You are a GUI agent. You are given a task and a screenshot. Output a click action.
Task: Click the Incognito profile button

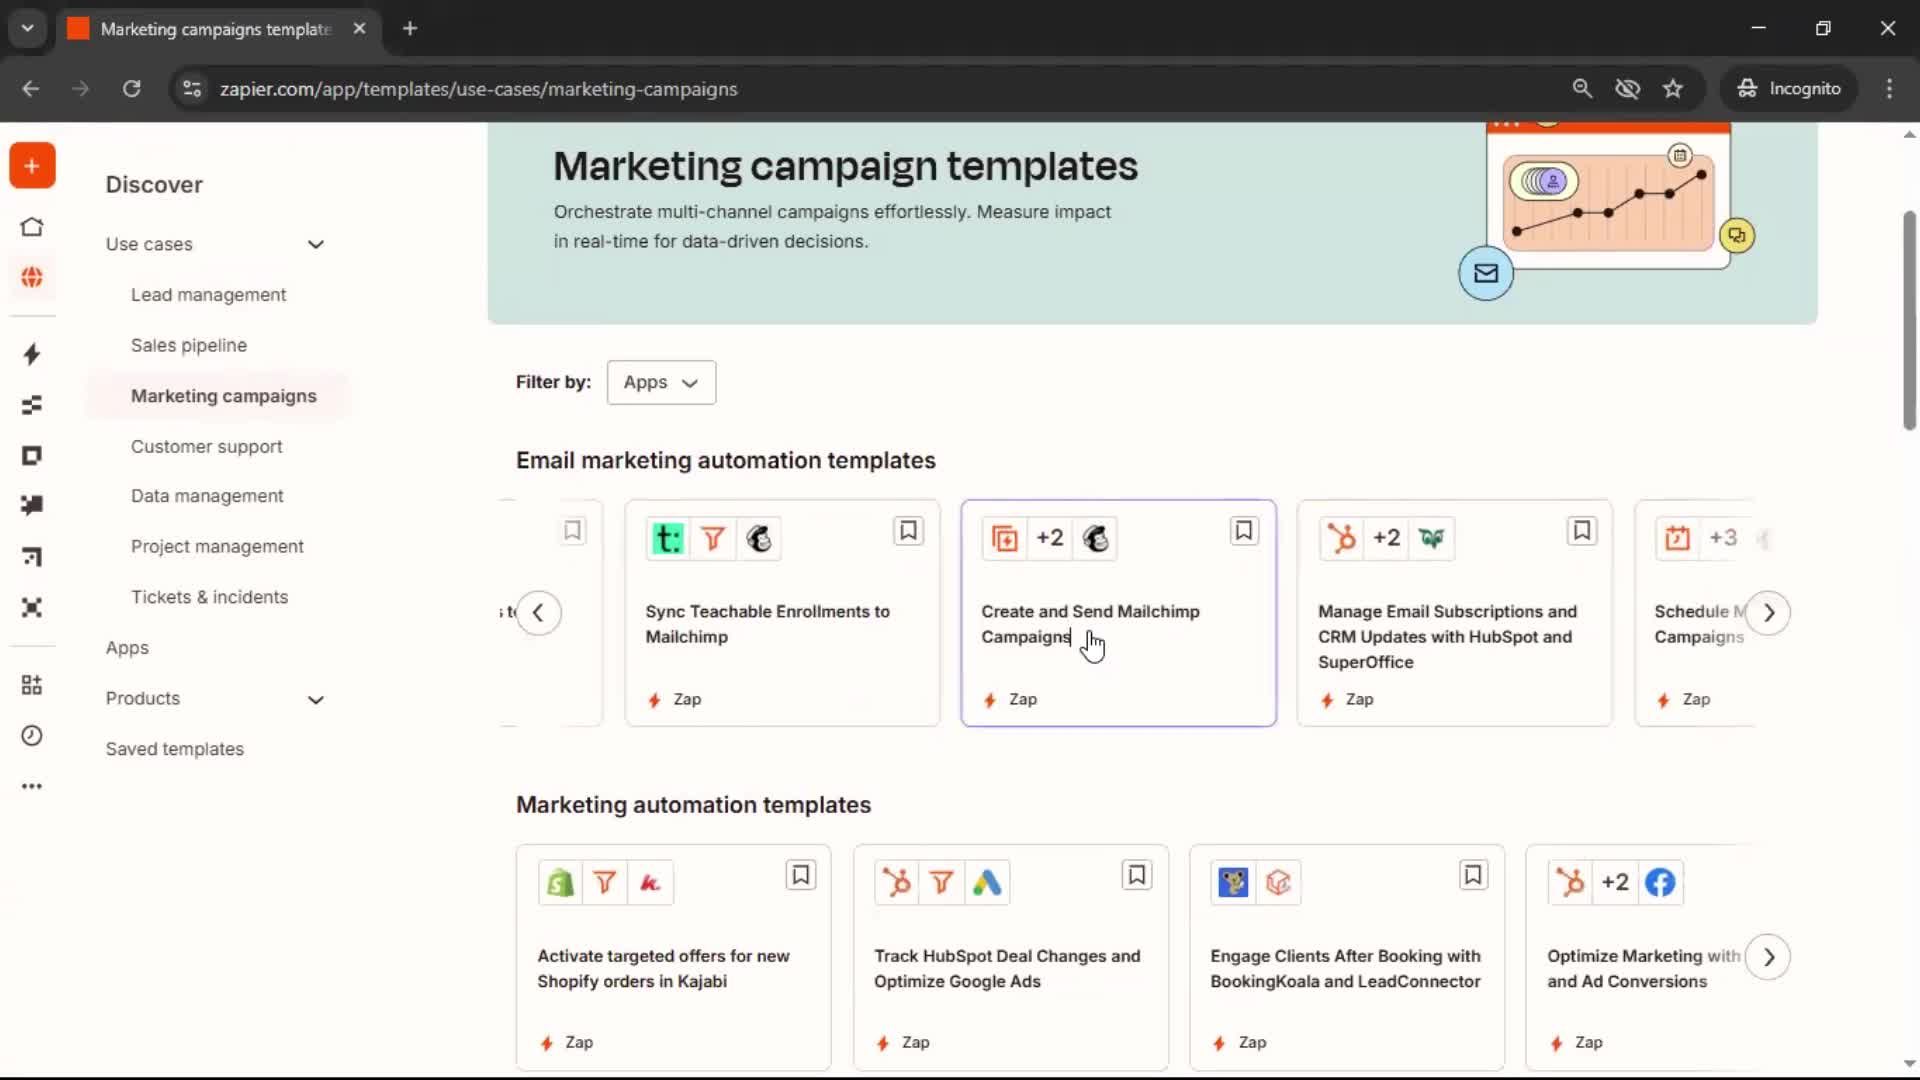pyautogui.click(x=1789, y=88)
